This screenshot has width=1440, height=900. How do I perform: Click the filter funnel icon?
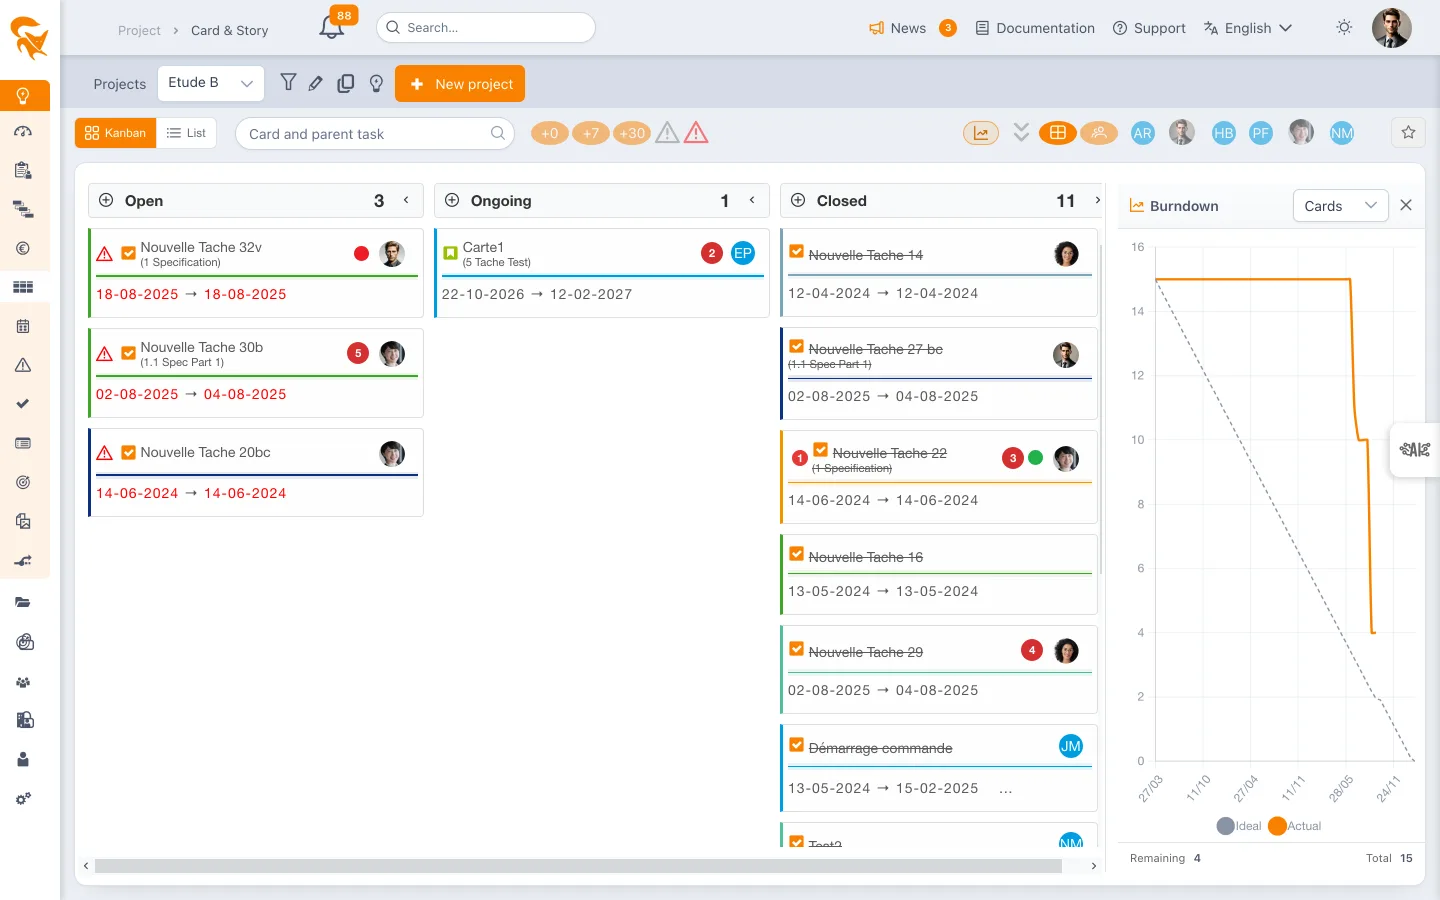coord(288,83)
